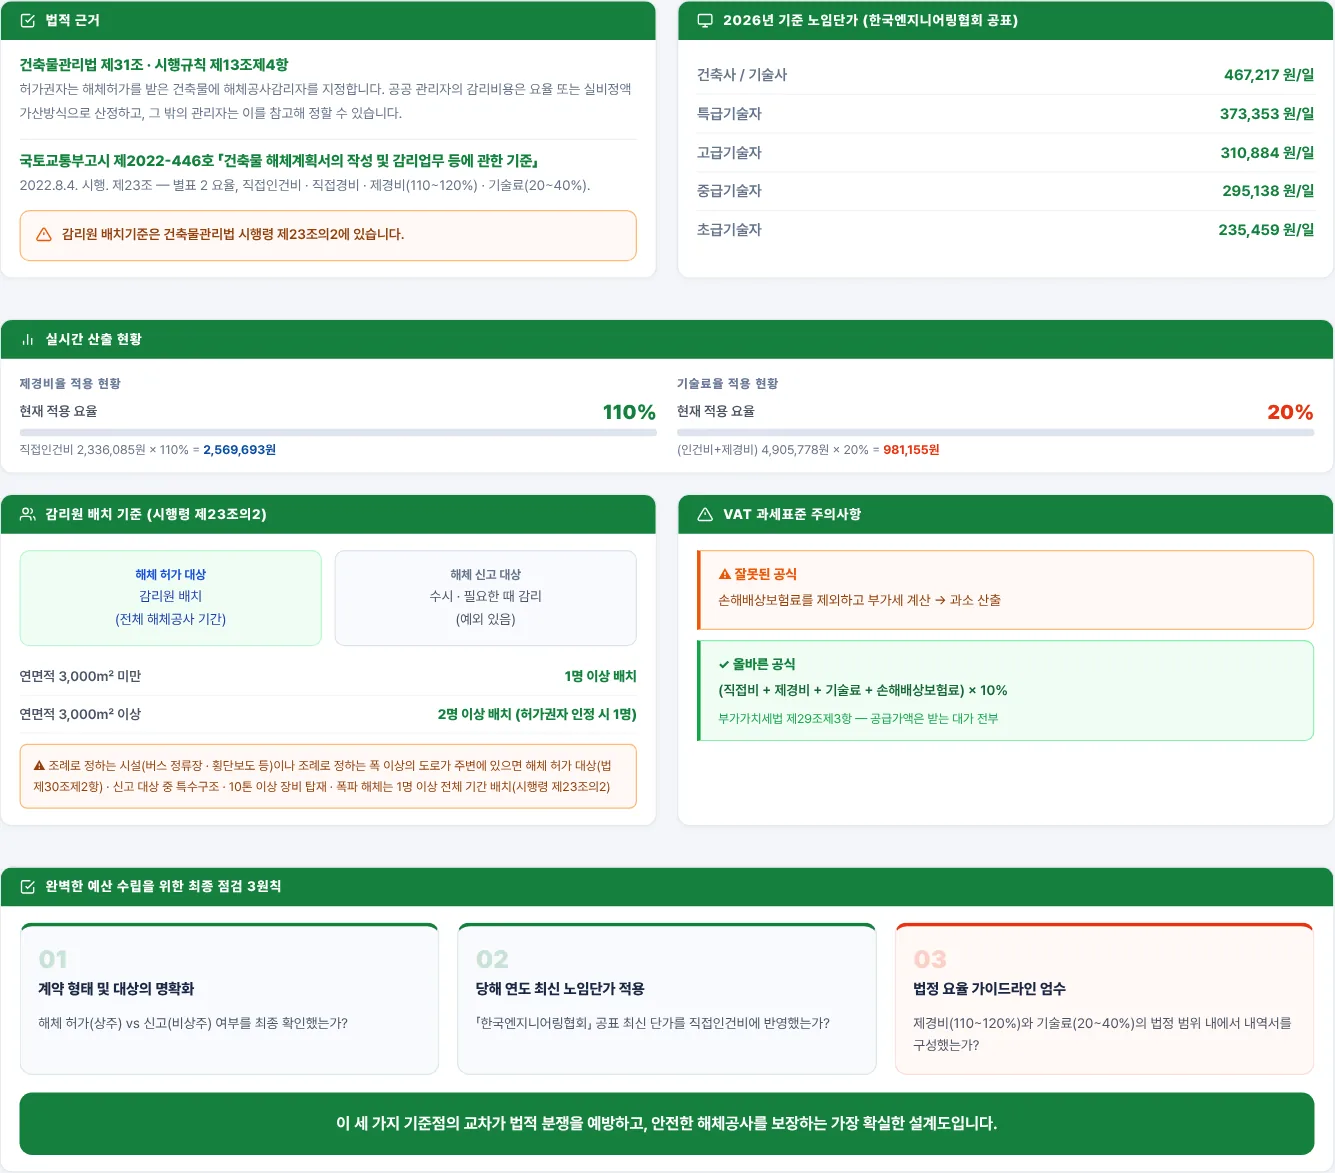Screen dimensions: 1335x1173
Task: Click the checklist icon beside 법적 근거
Action: click(28, 21)
